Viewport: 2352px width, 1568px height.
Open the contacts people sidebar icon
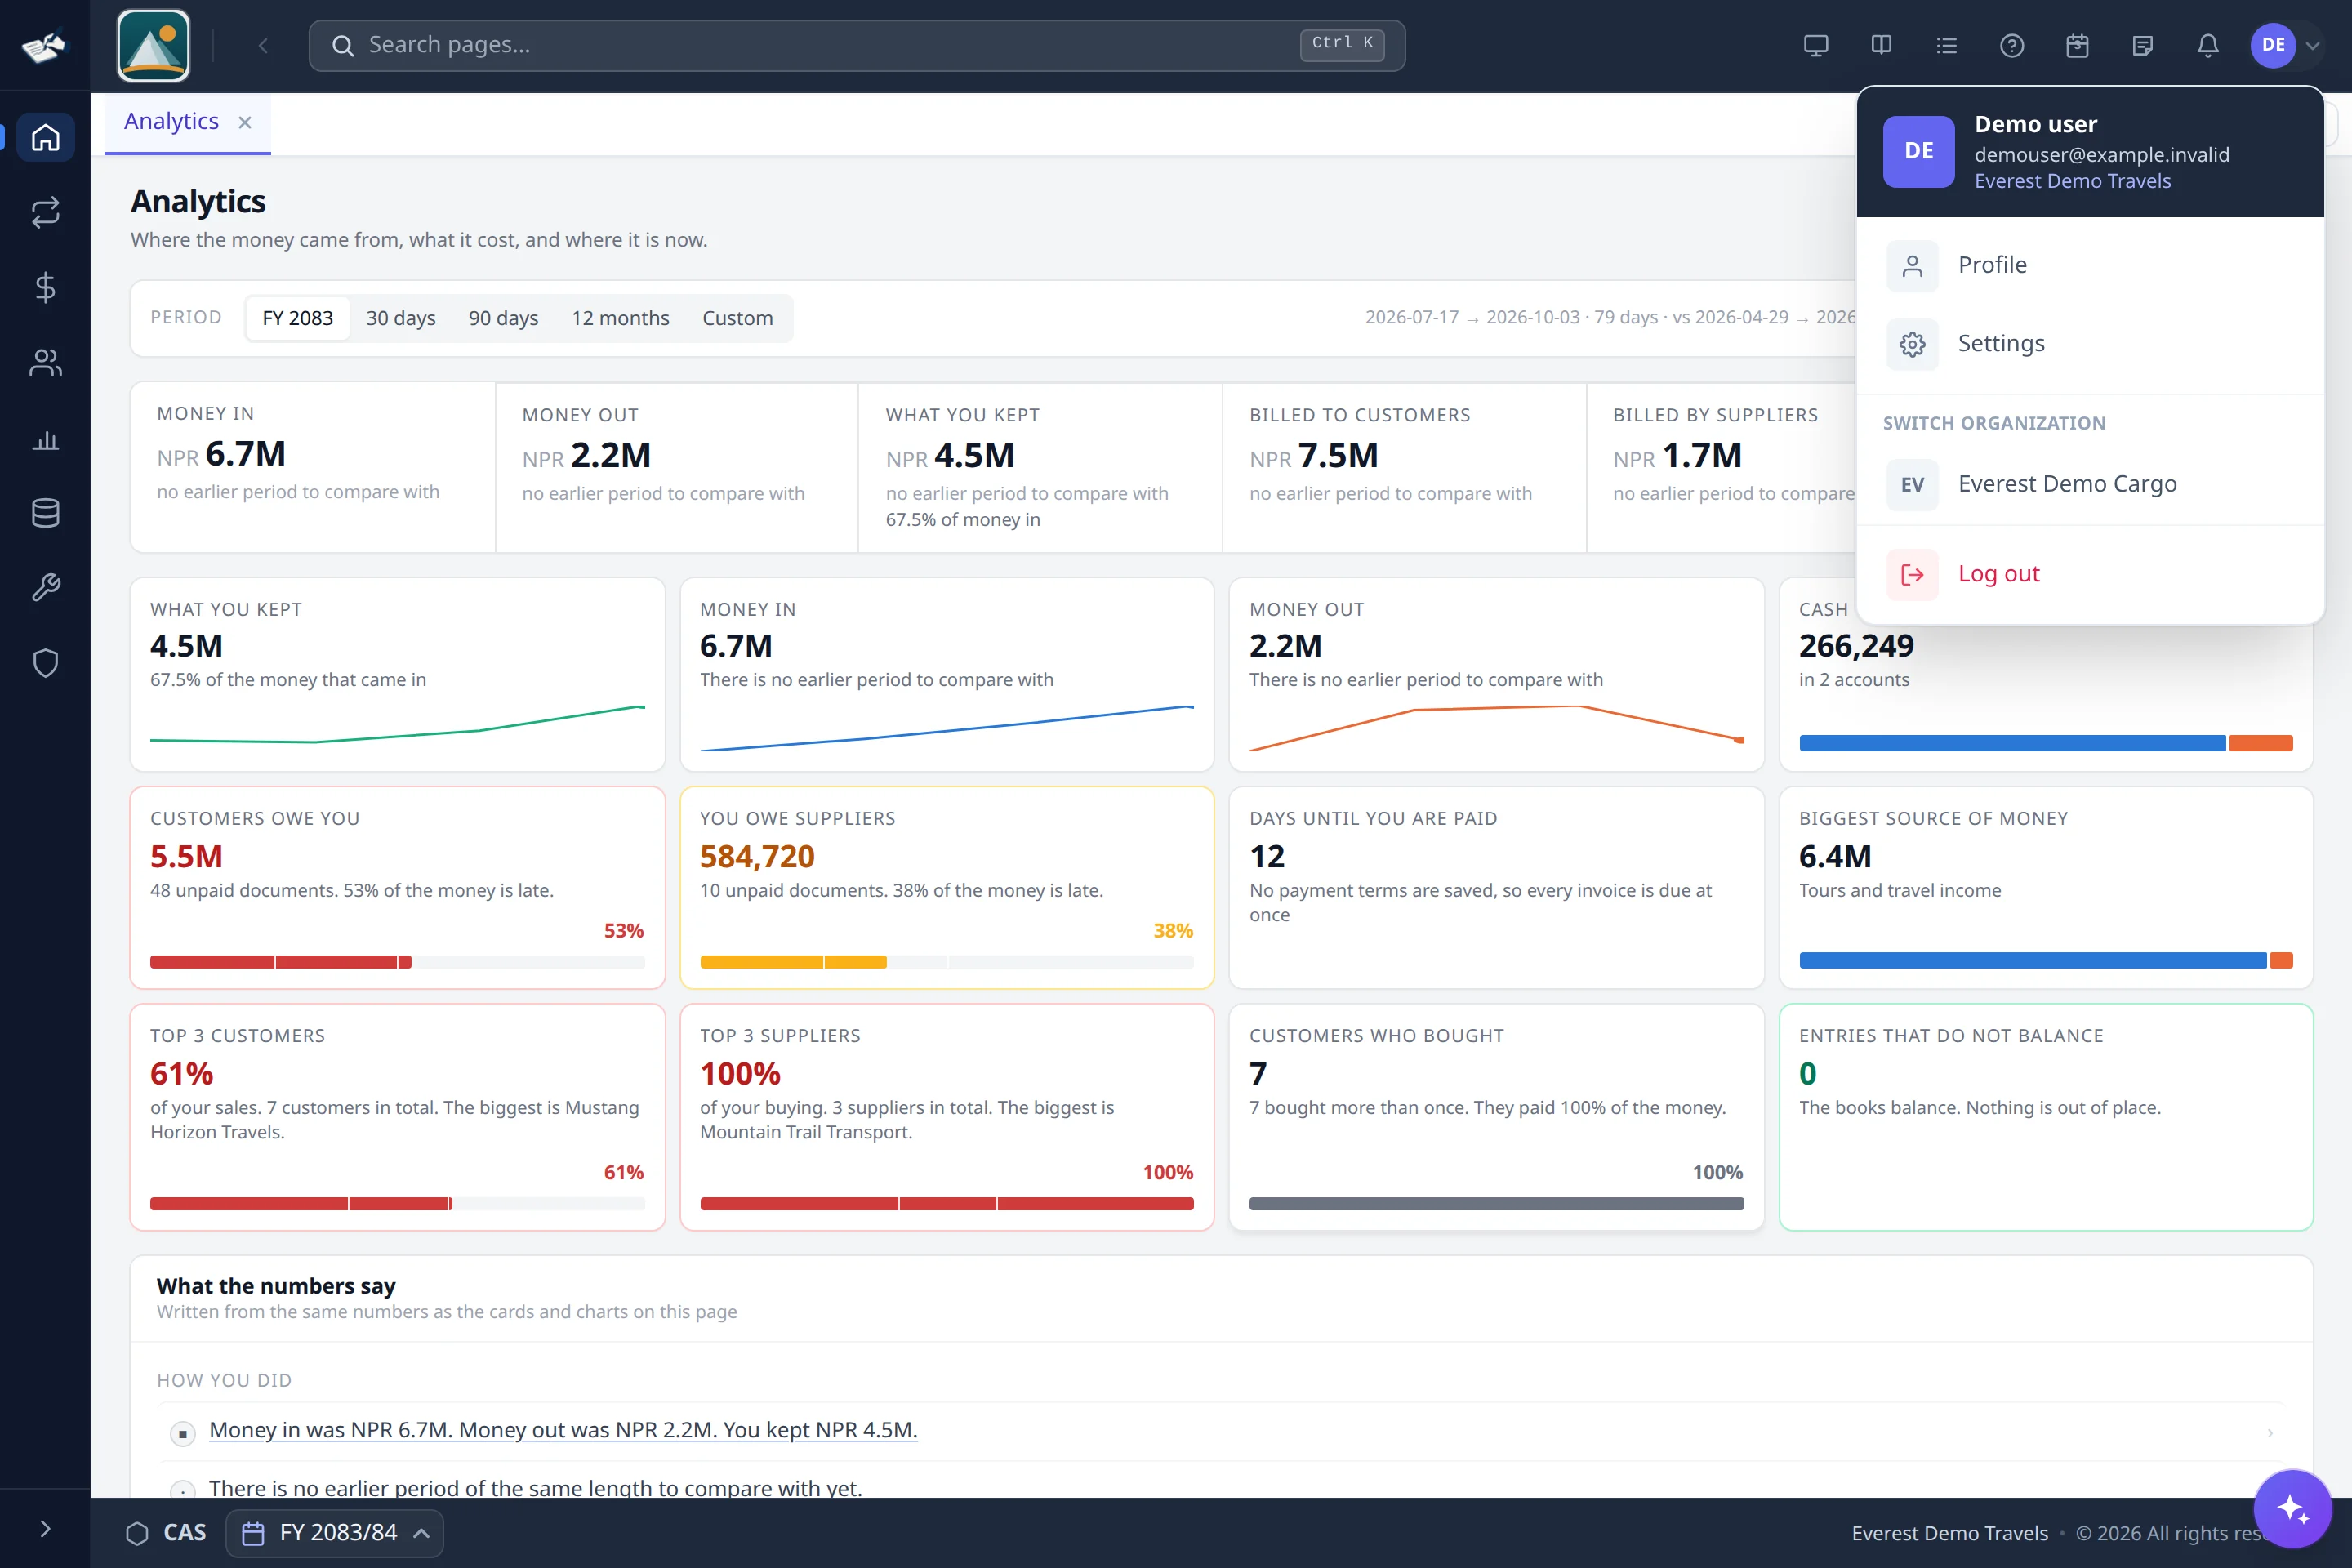point(45,363)
